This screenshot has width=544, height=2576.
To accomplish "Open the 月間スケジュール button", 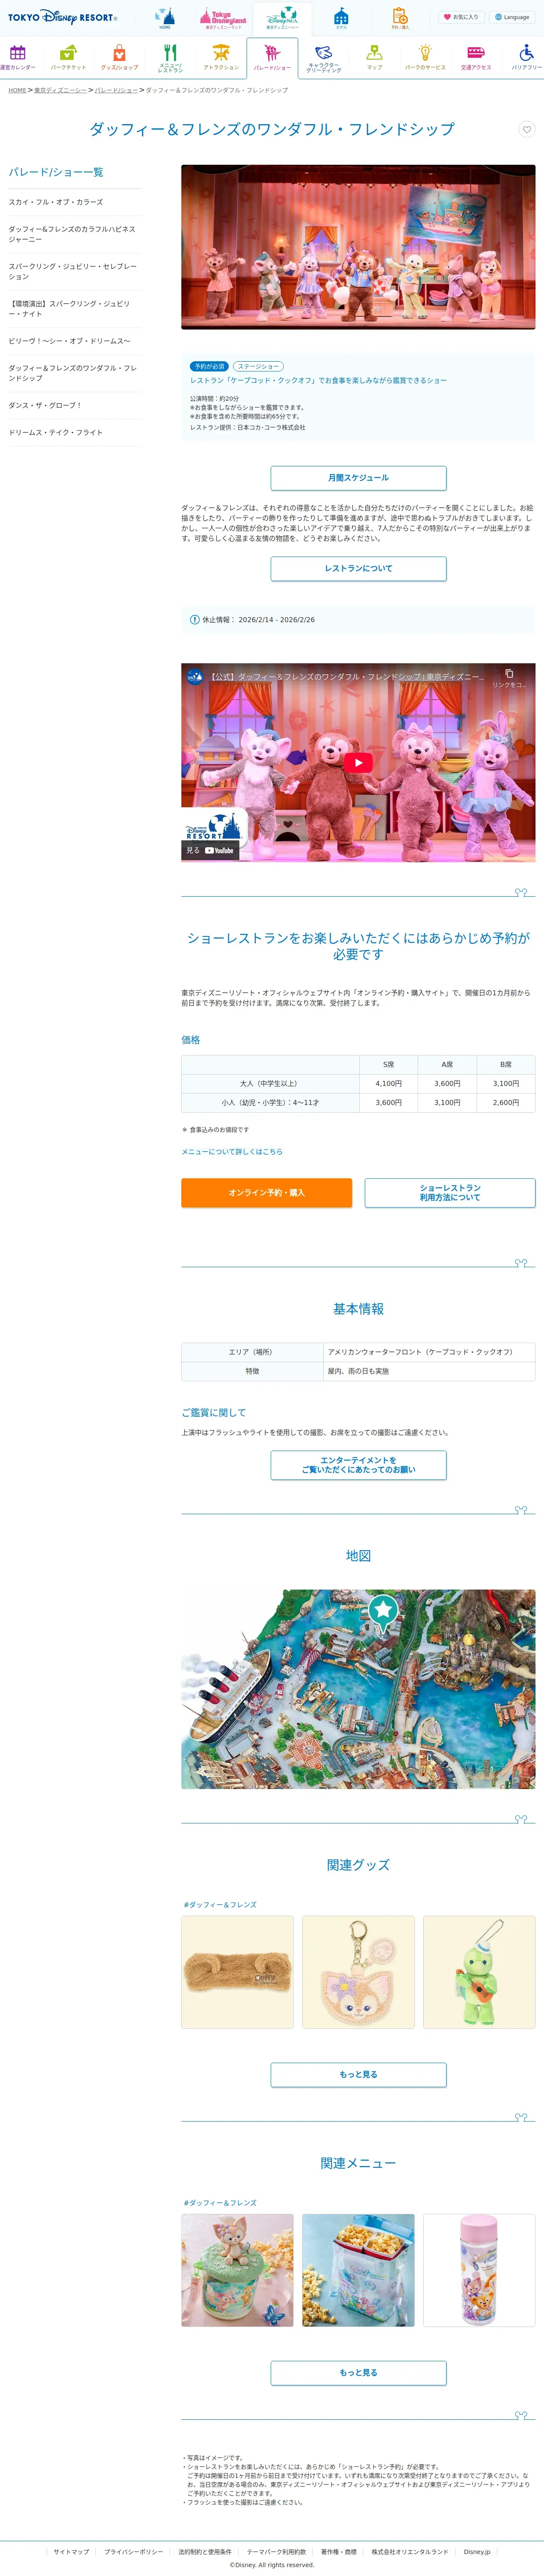I will tap(358, 478).
